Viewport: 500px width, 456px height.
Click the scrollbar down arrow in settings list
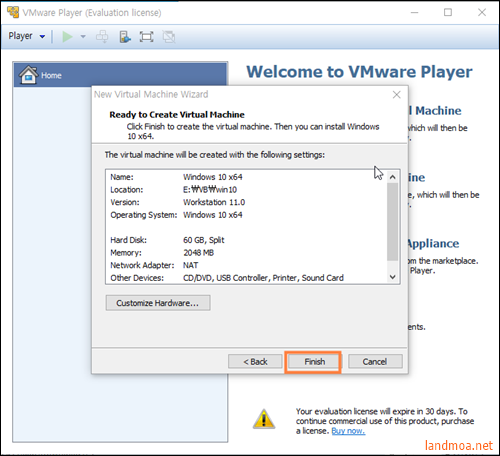point(393,277)
